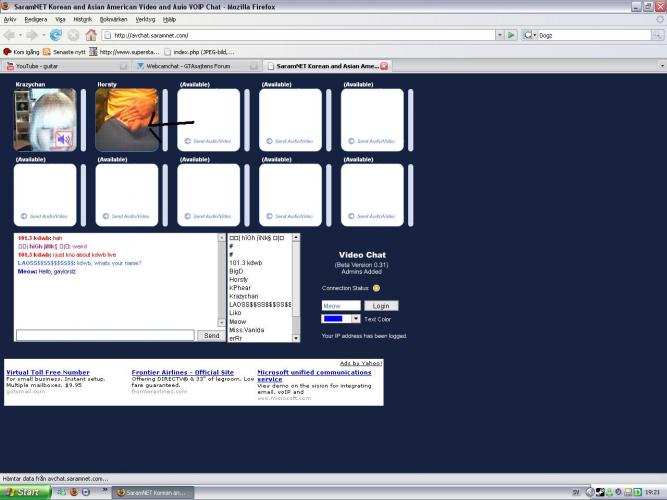This screenshot has width=667, height=500.
Task: Mute the speaker icon on Krazychan's video
Action: (63, 139)
